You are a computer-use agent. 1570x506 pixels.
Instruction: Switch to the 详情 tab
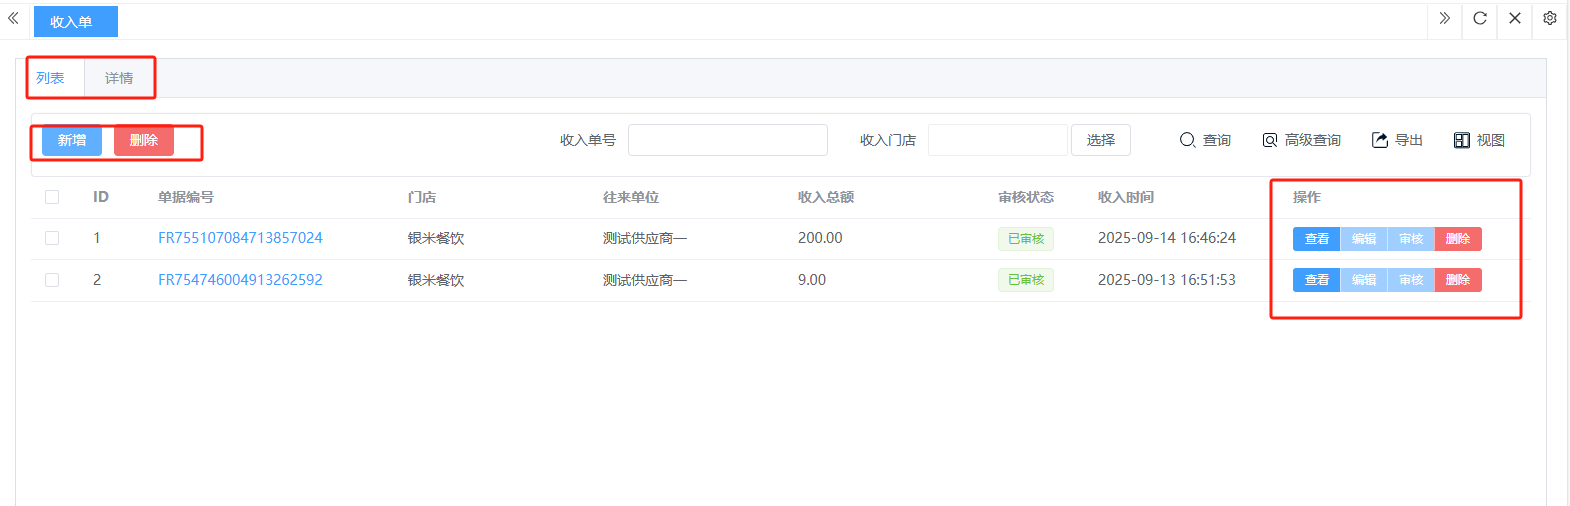pos(119,78)
